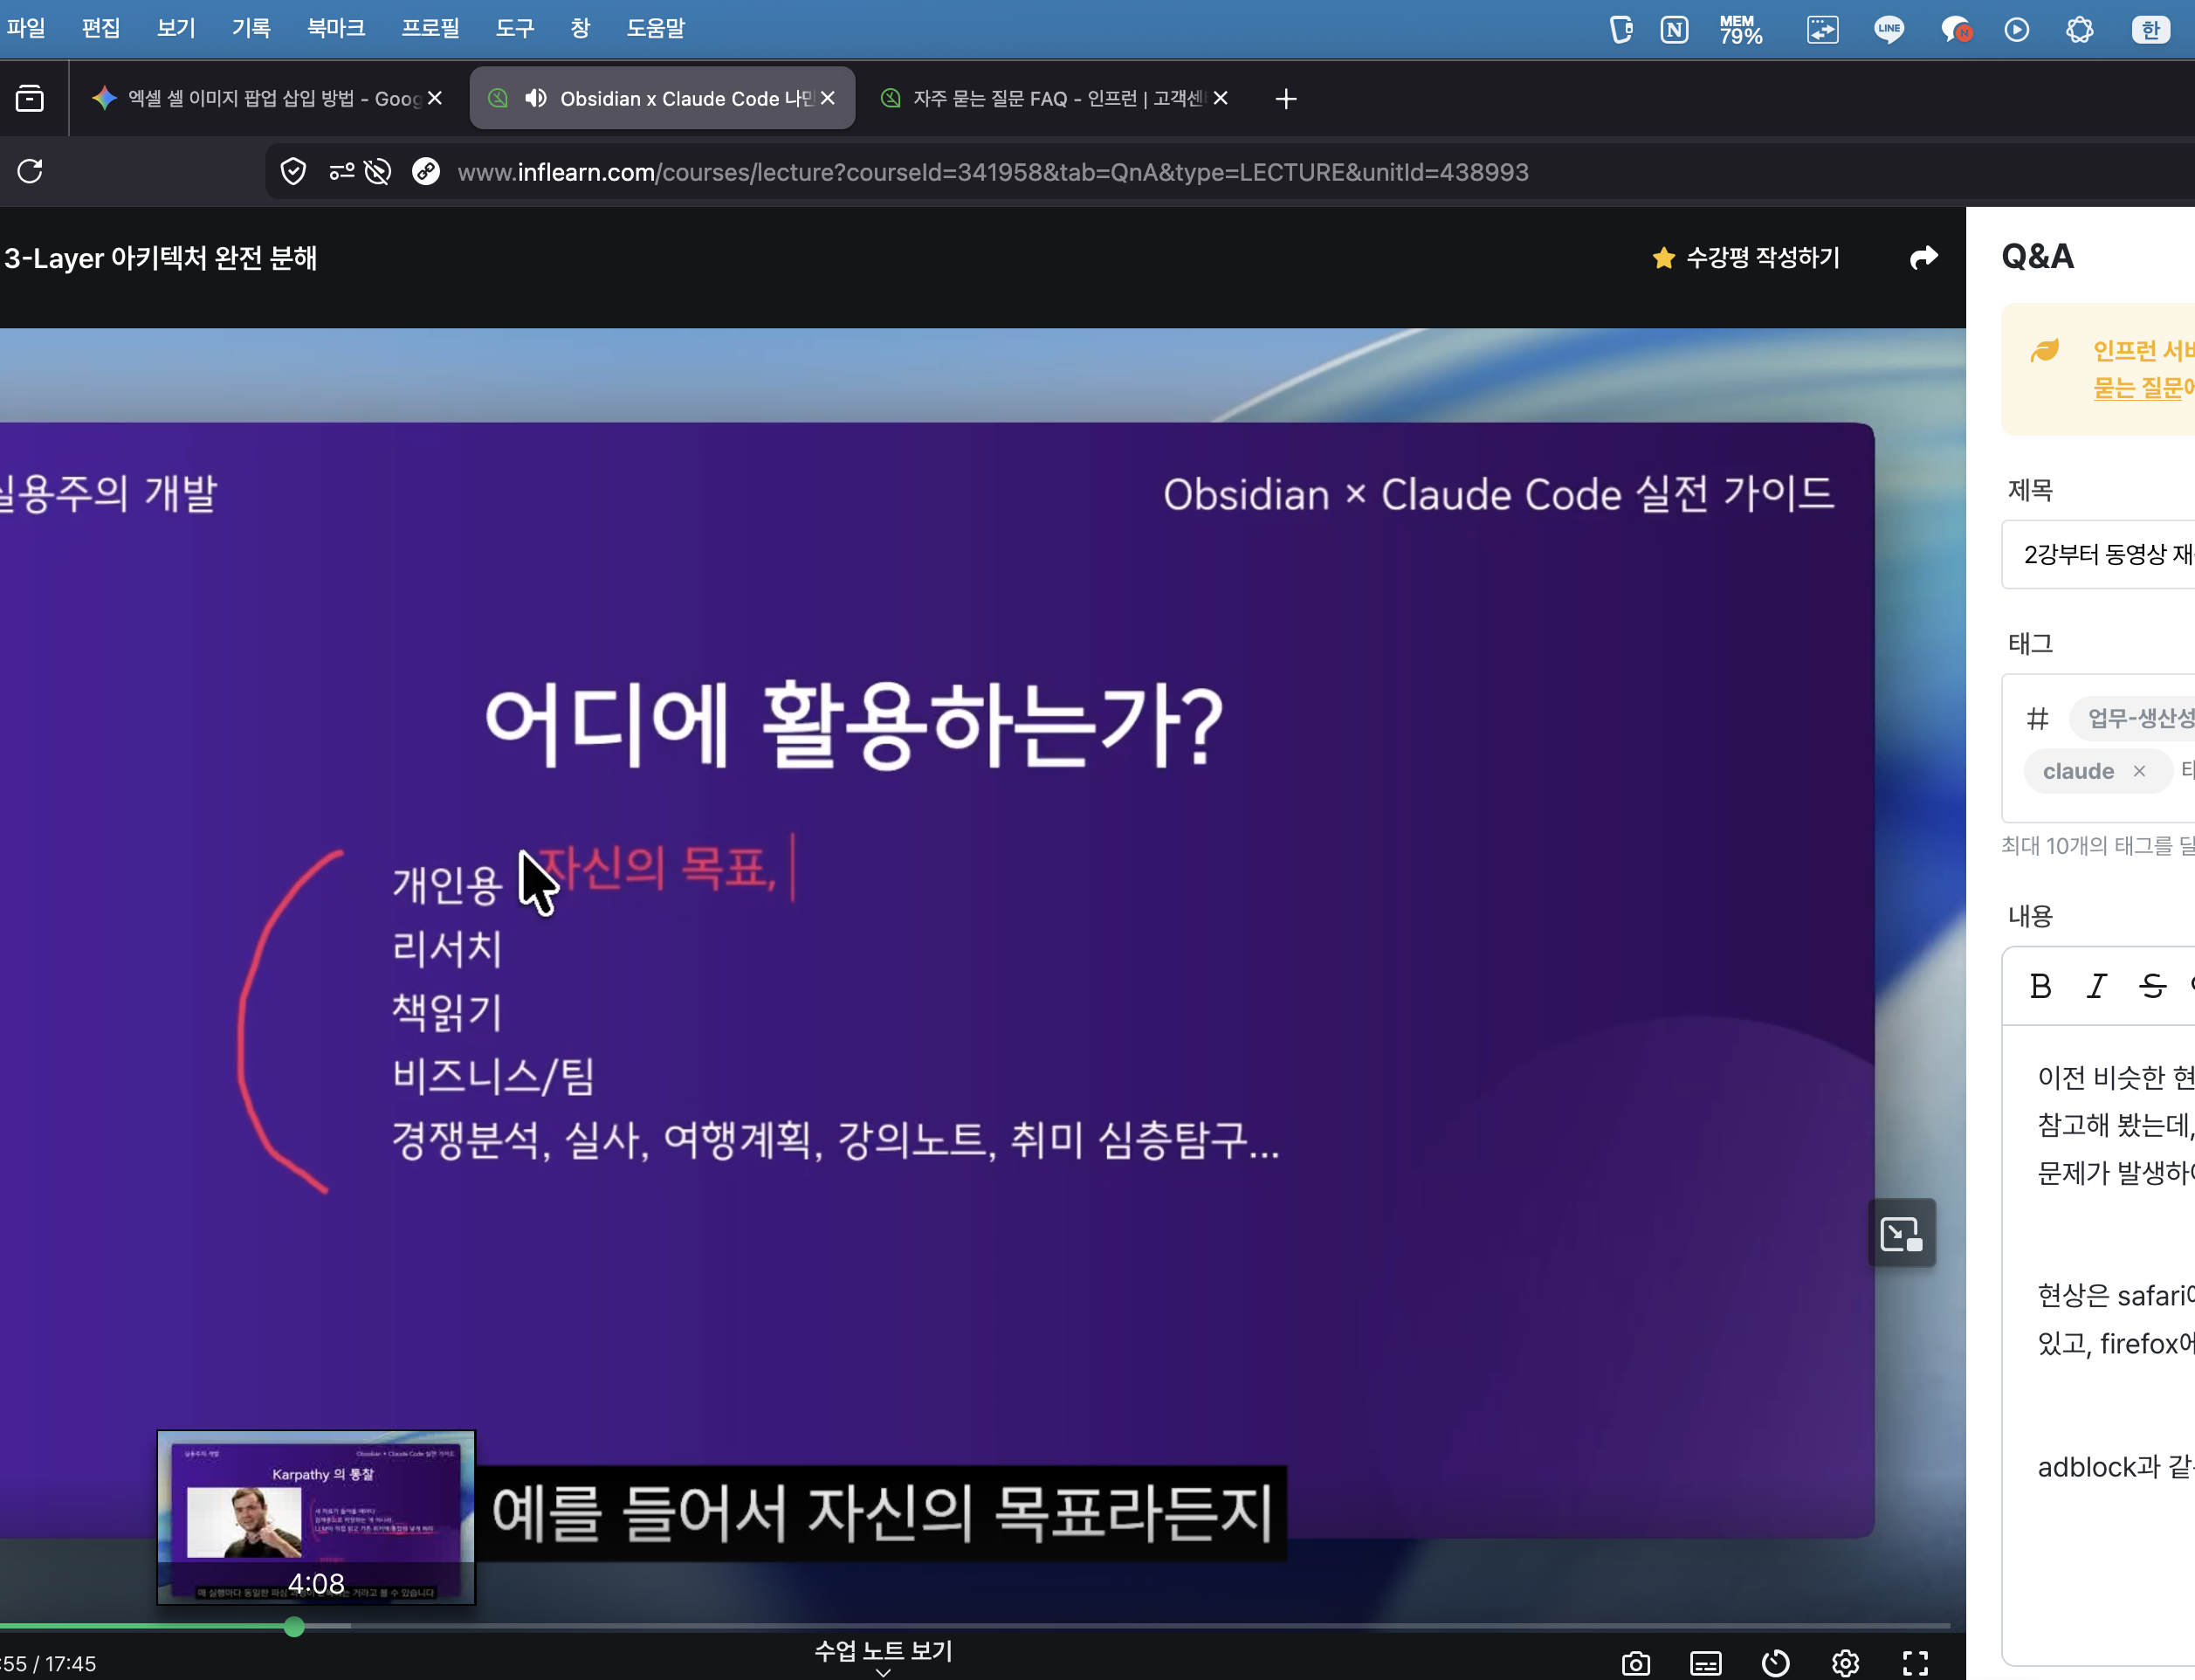
Task: Open a new tab with the plus button
Action: point(1286,98)
